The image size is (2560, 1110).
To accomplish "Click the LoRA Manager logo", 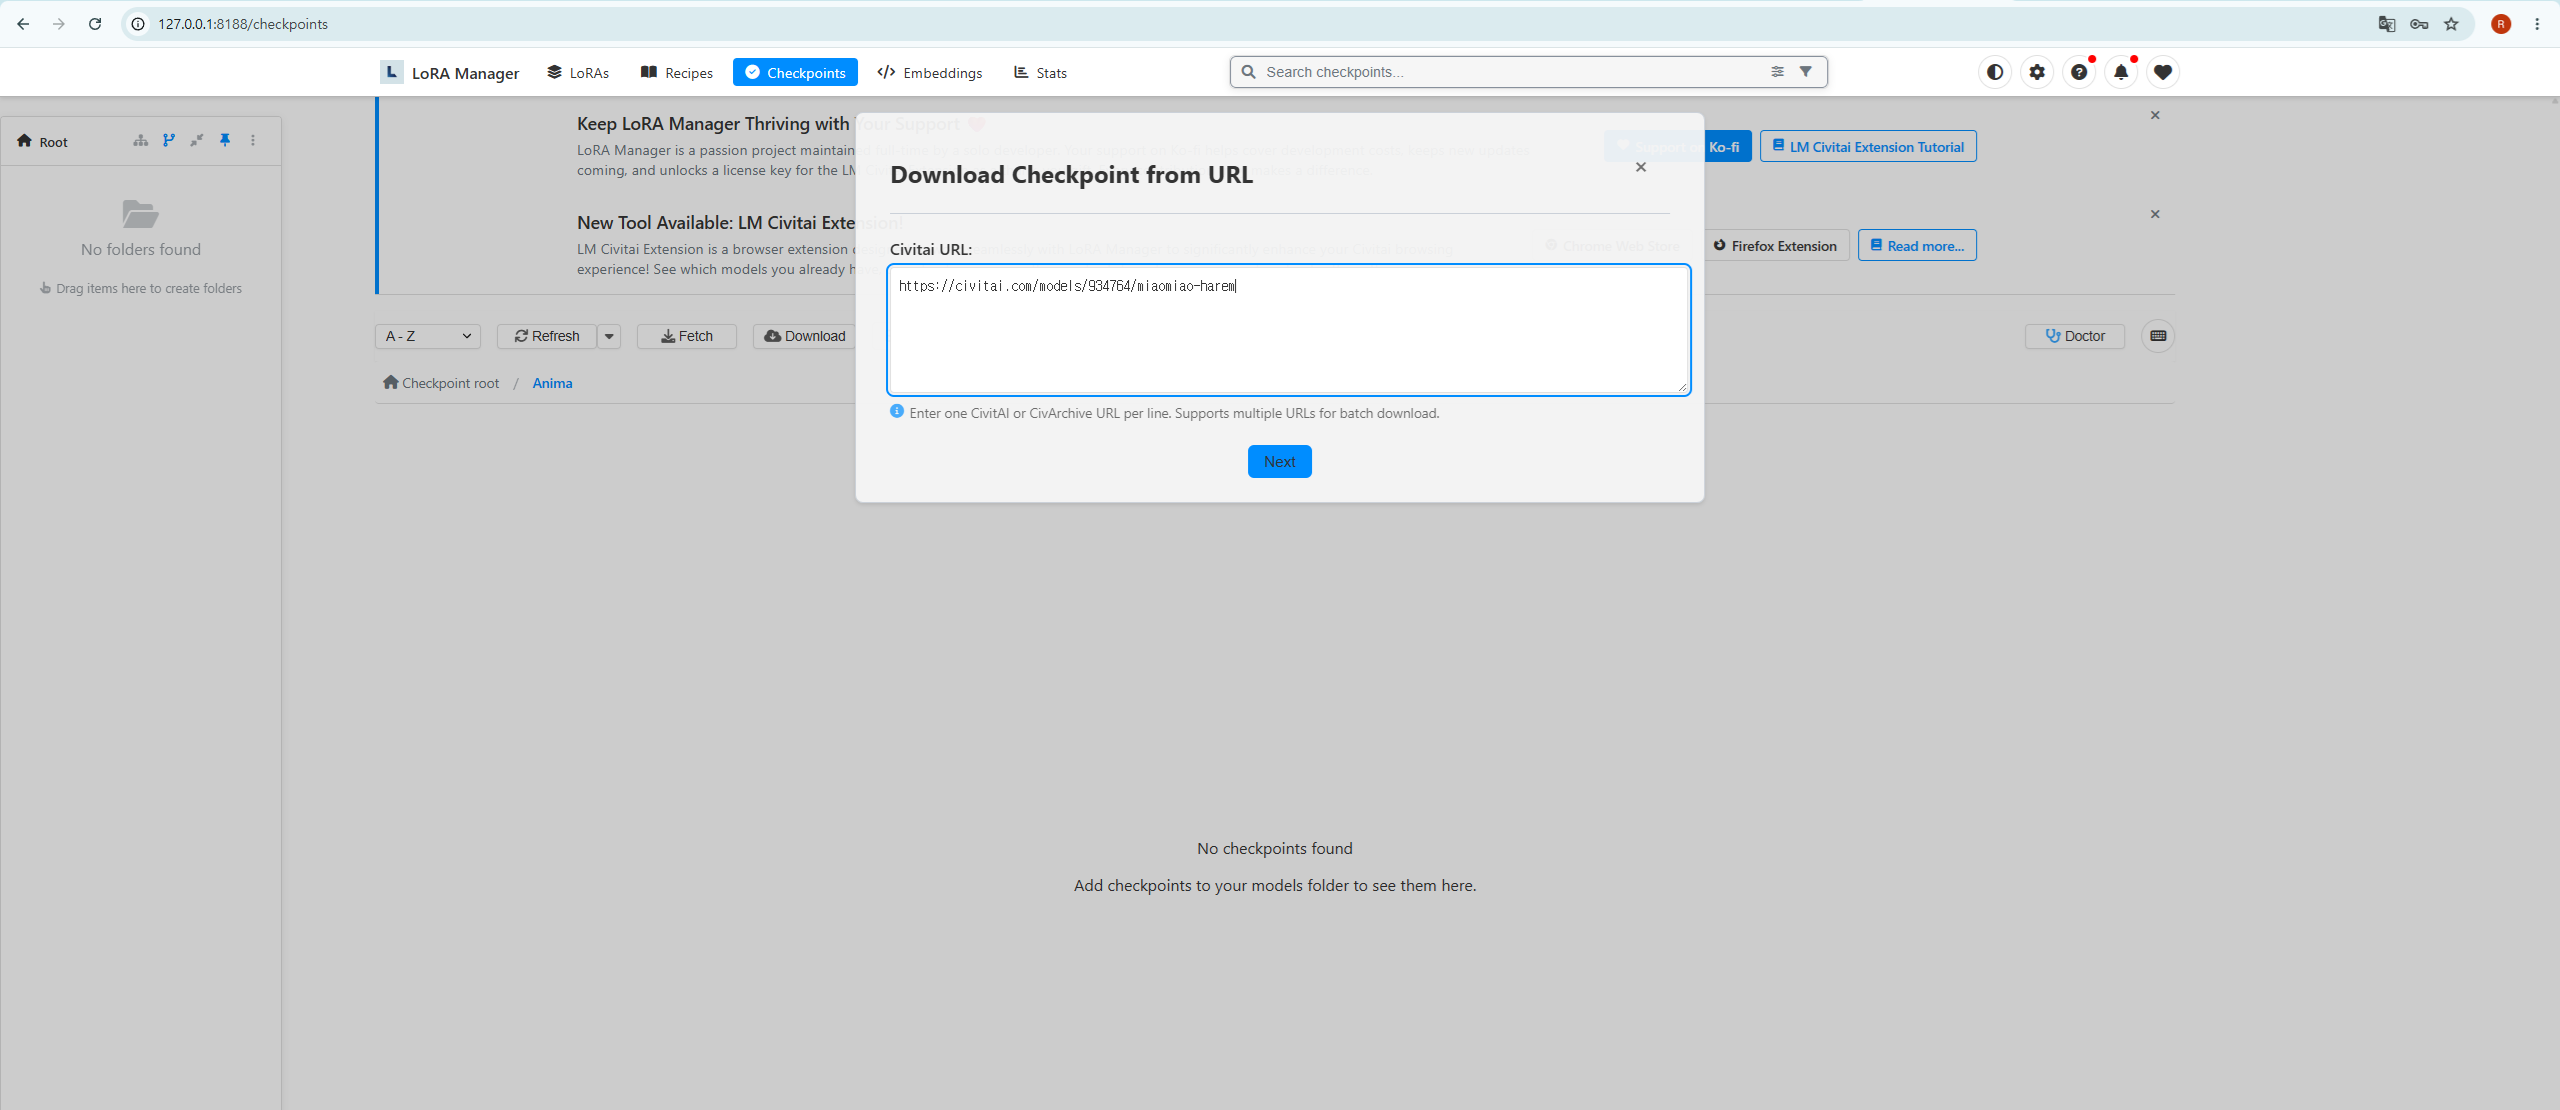I will [x=450, y=72].
